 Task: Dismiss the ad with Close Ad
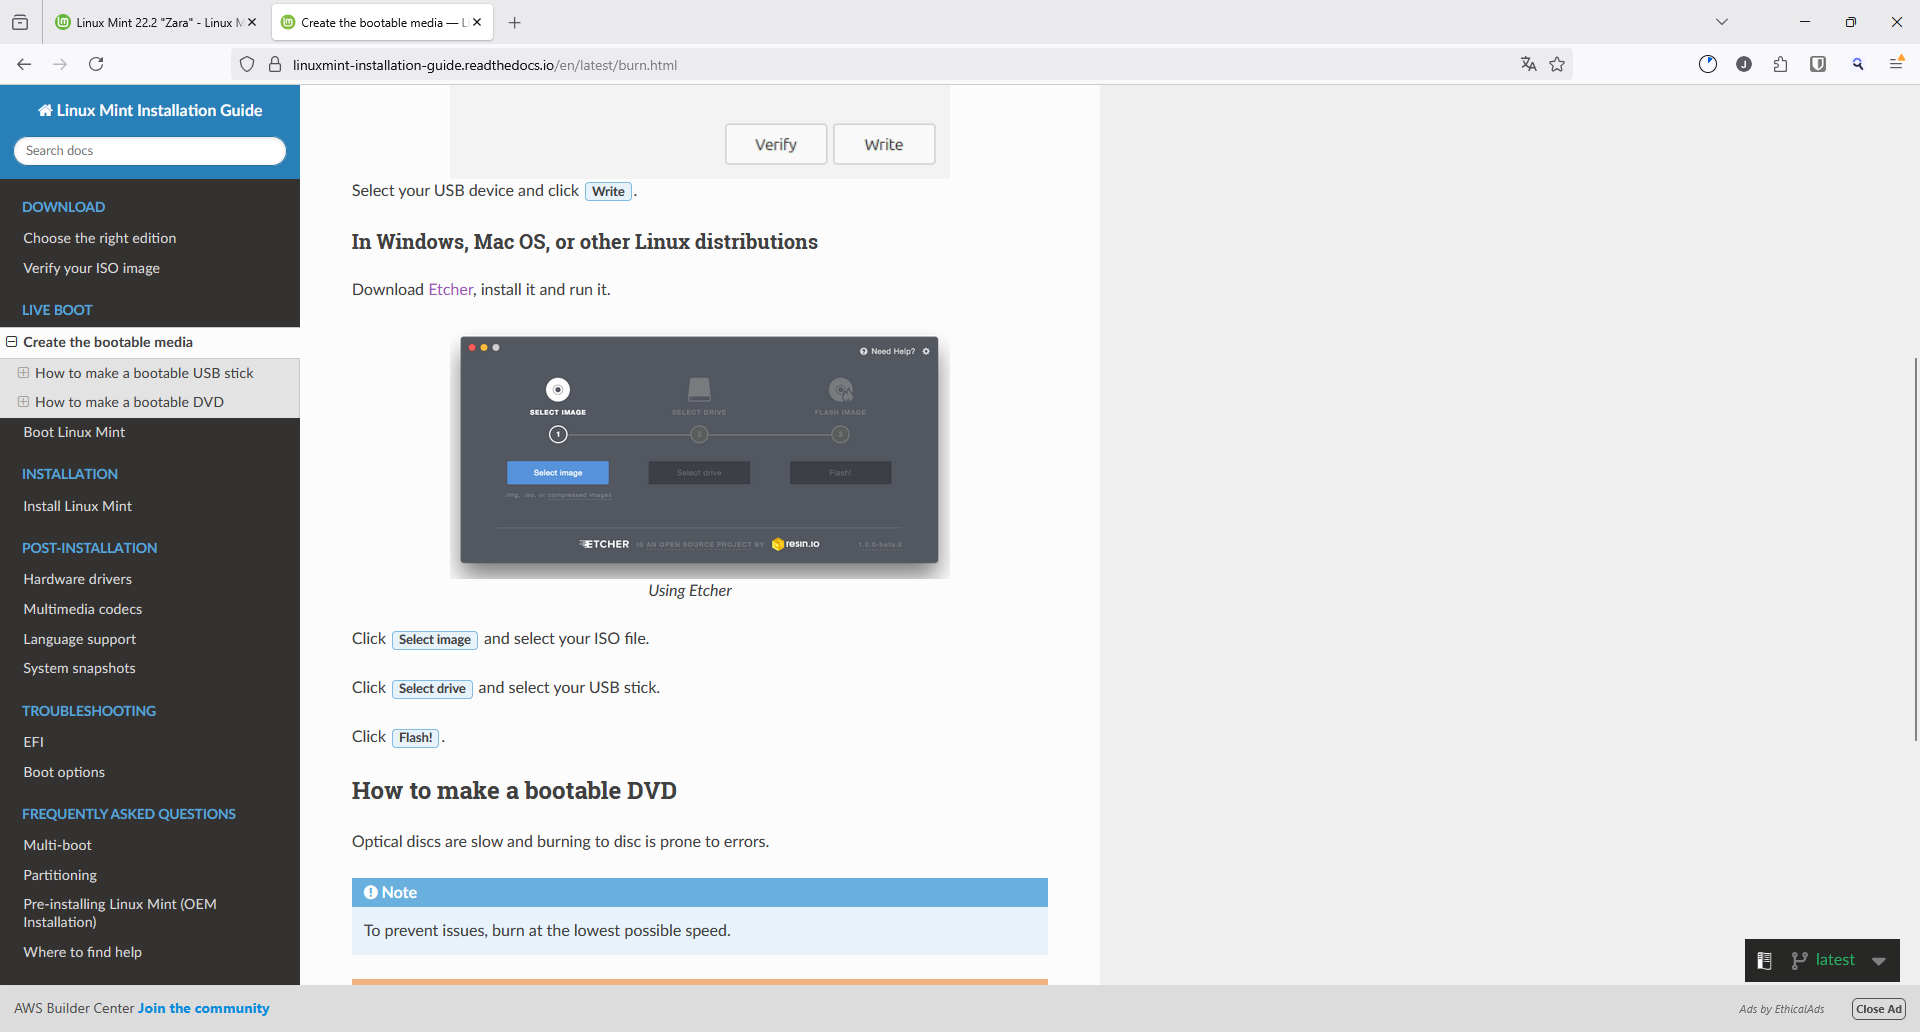click(x=1878, y=1009)
